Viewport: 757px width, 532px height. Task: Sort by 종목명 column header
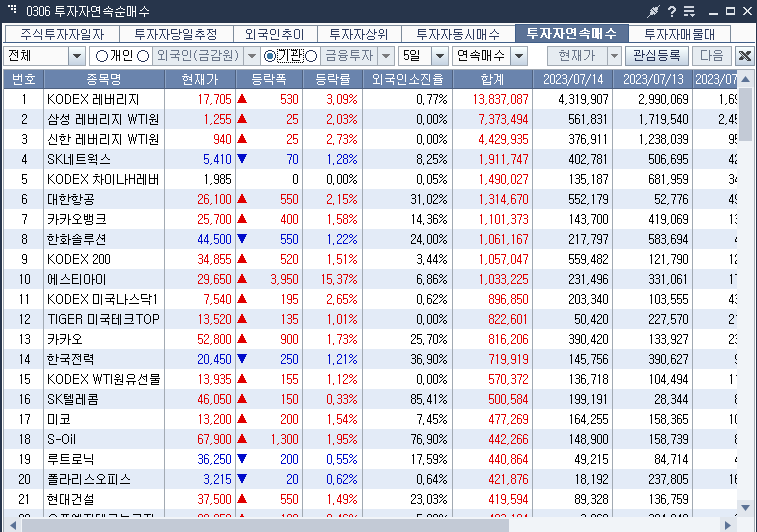tap(104, 79)
